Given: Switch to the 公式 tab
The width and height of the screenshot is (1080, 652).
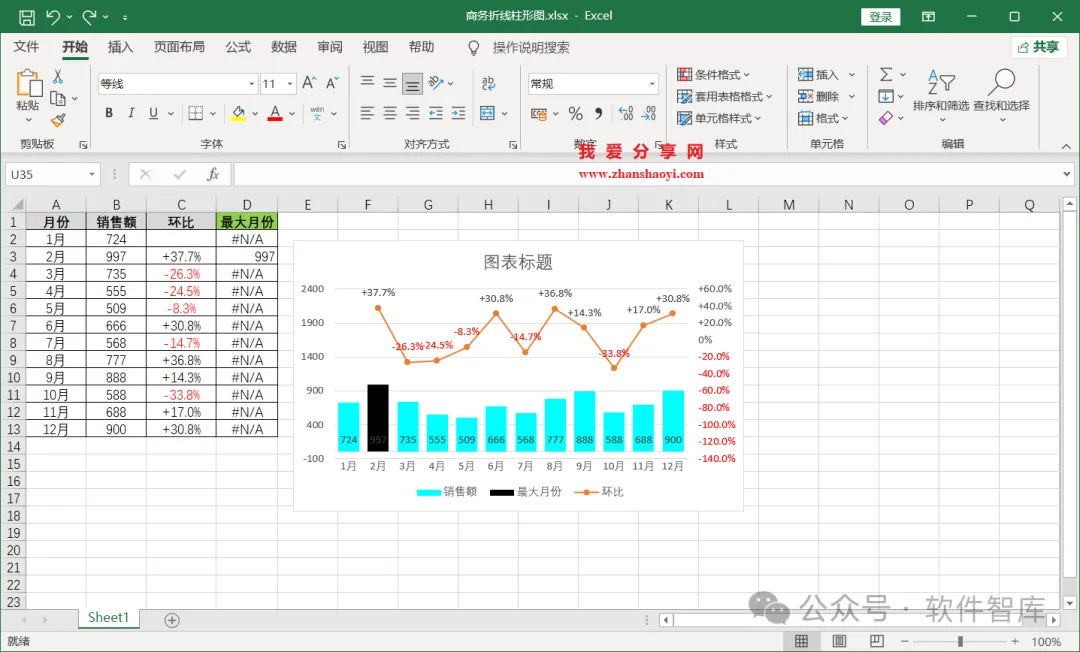Looking at the screenshot, I should click(238, 47).
